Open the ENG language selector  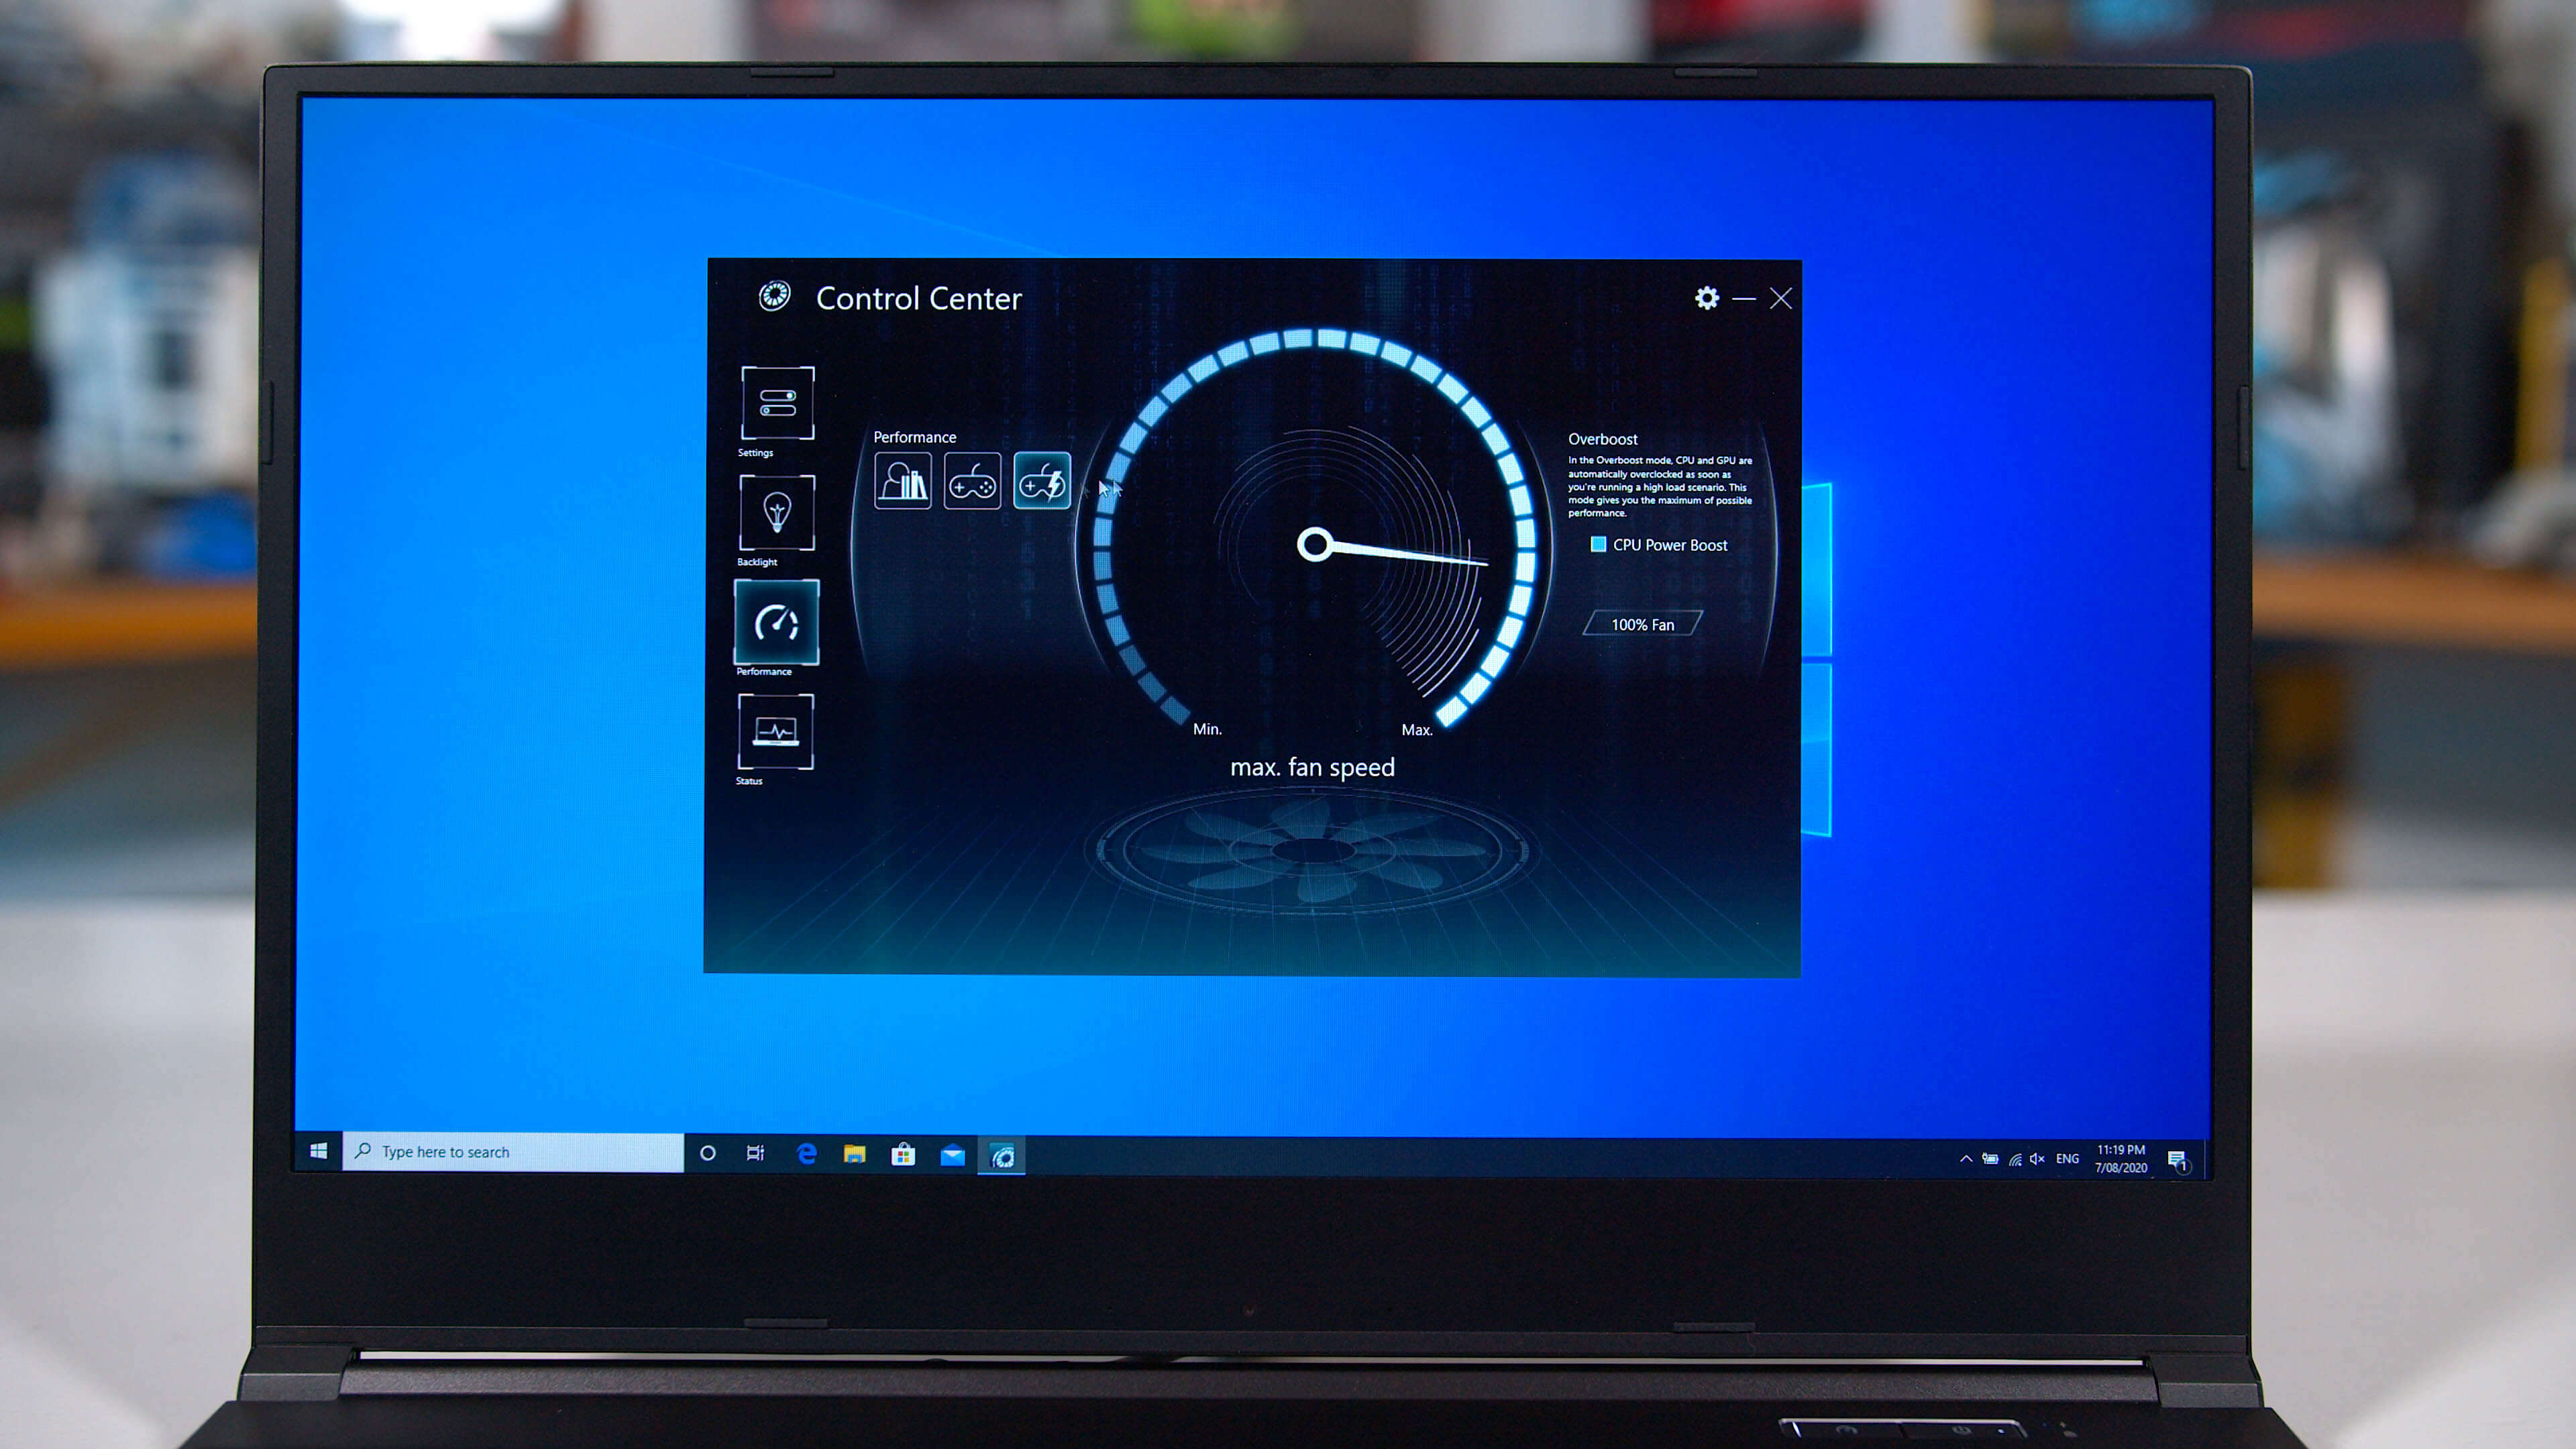pyautogui.click(x=2067, y=1159)
